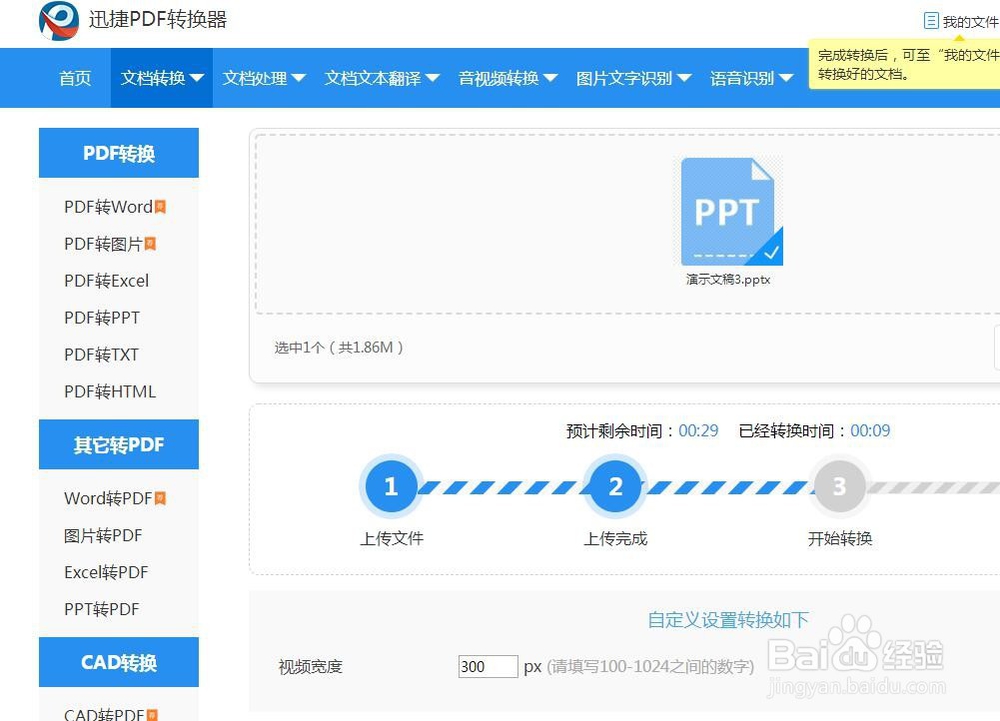Select the 首页 menu item

[x=74, y=77]
